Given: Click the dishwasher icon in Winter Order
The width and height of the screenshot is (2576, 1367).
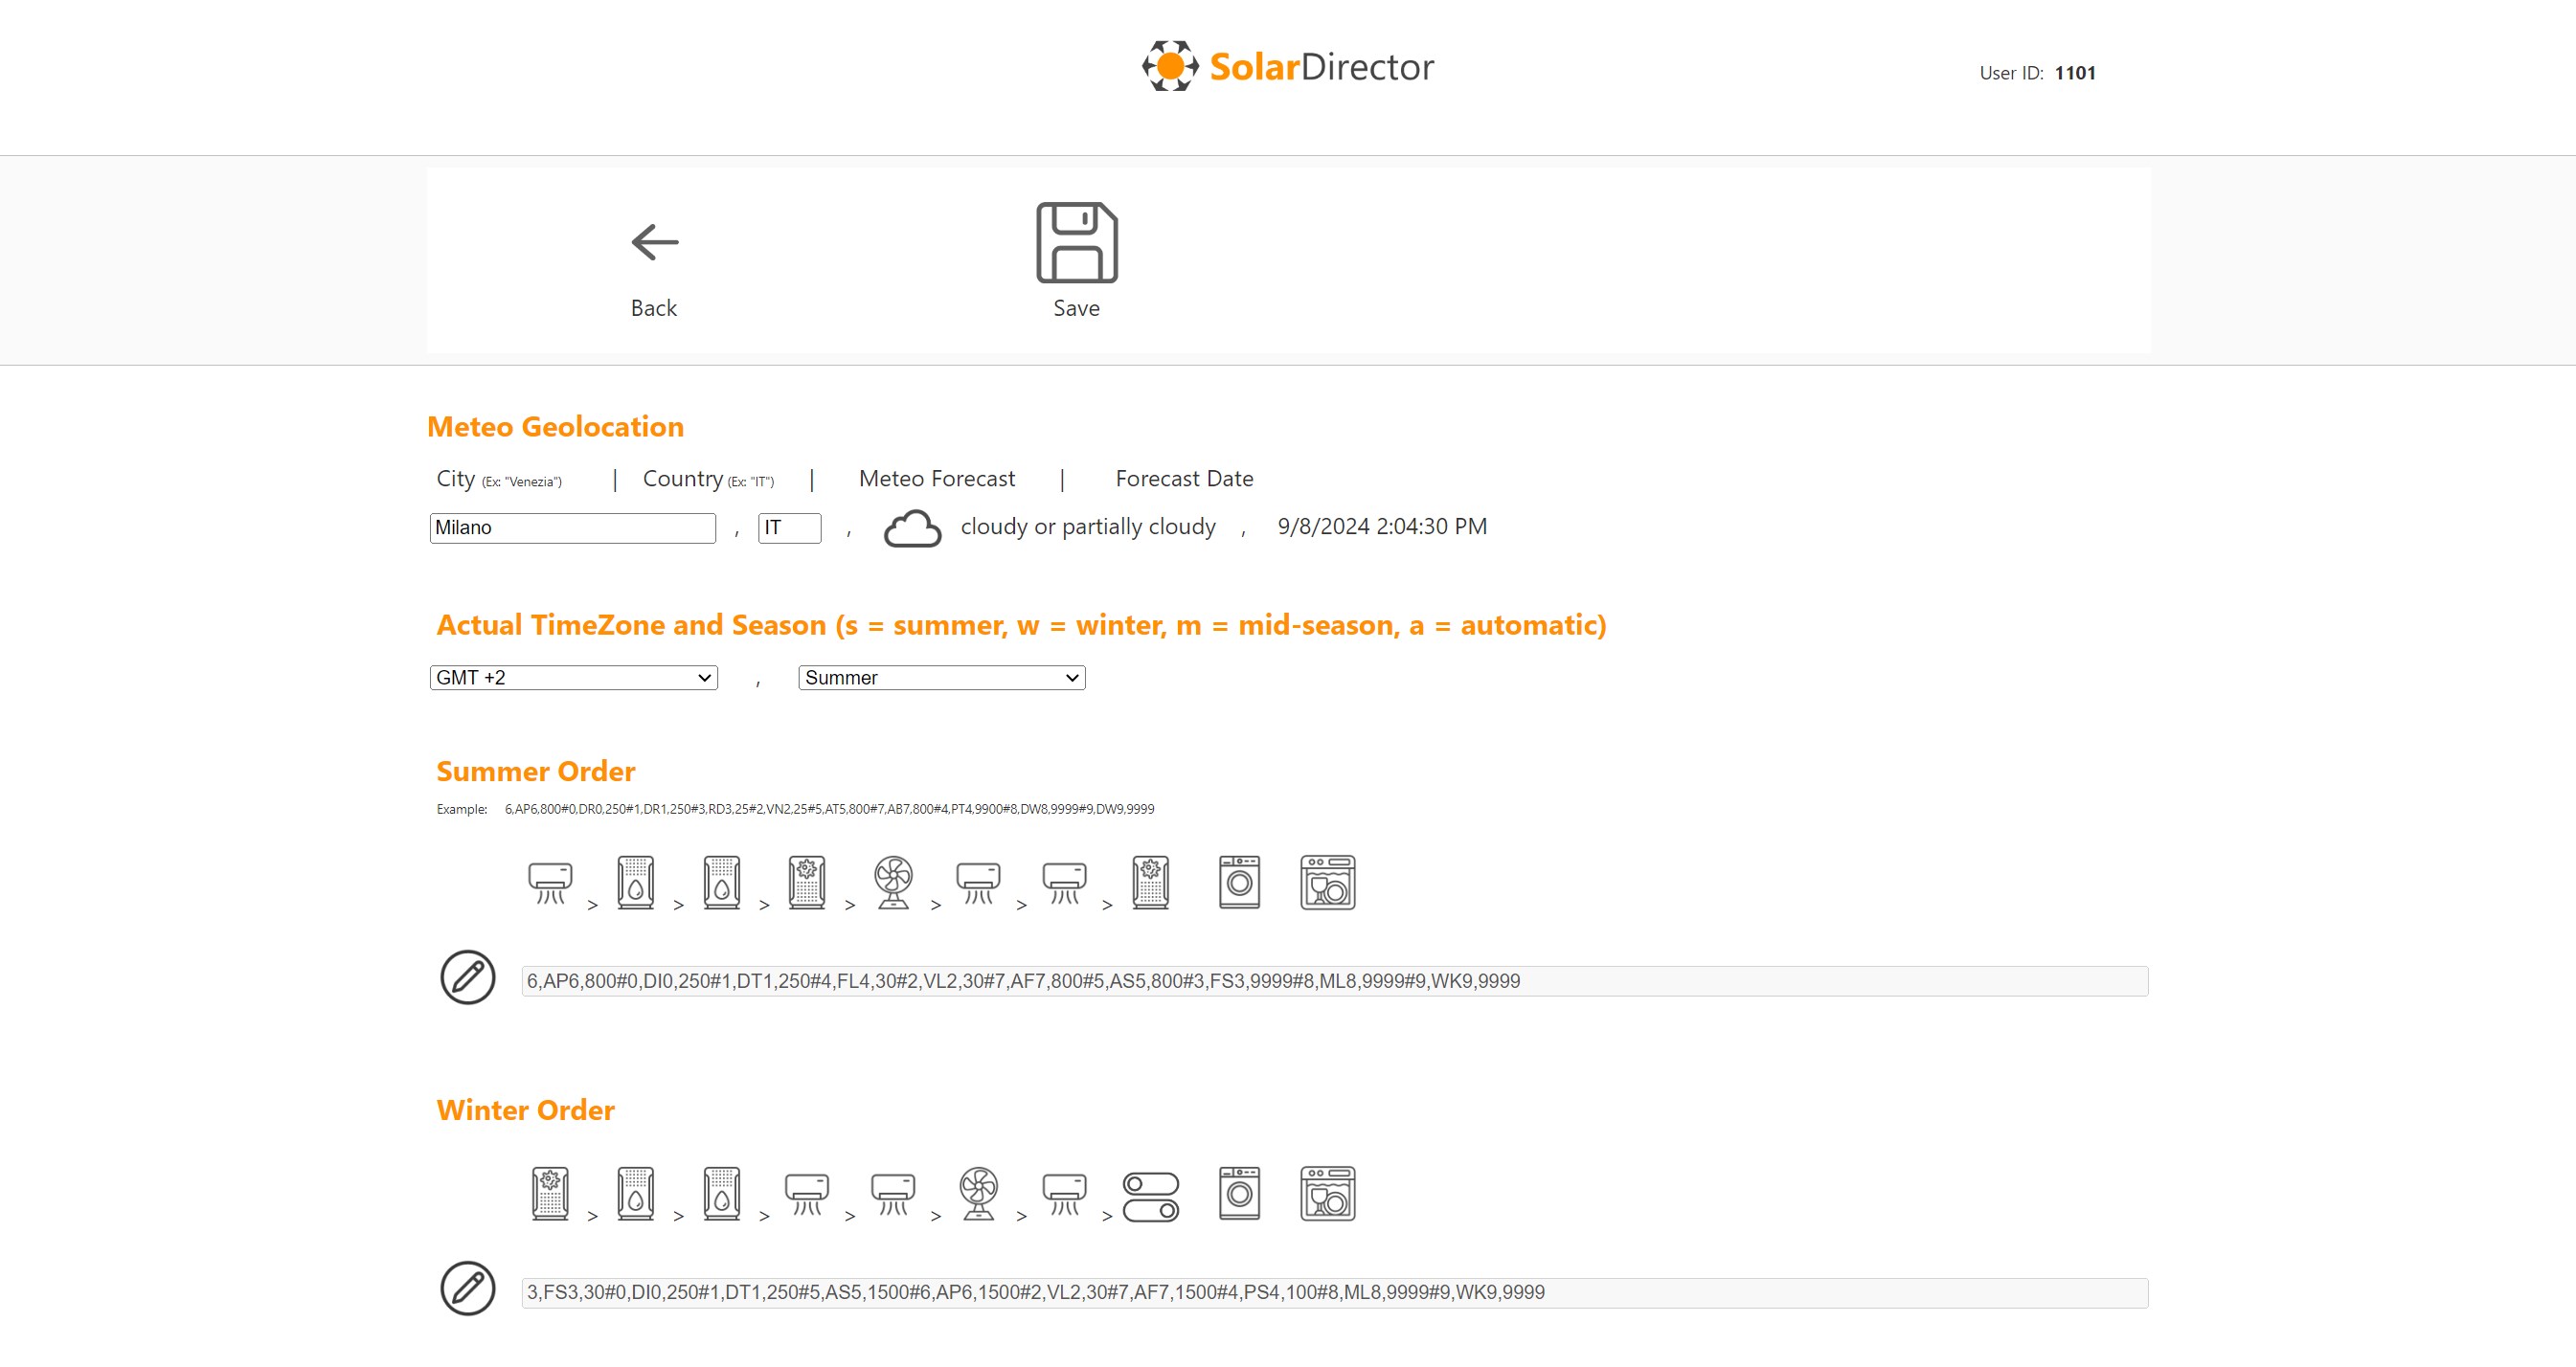Looking at the screenshot, I should coord(1327,1193).
